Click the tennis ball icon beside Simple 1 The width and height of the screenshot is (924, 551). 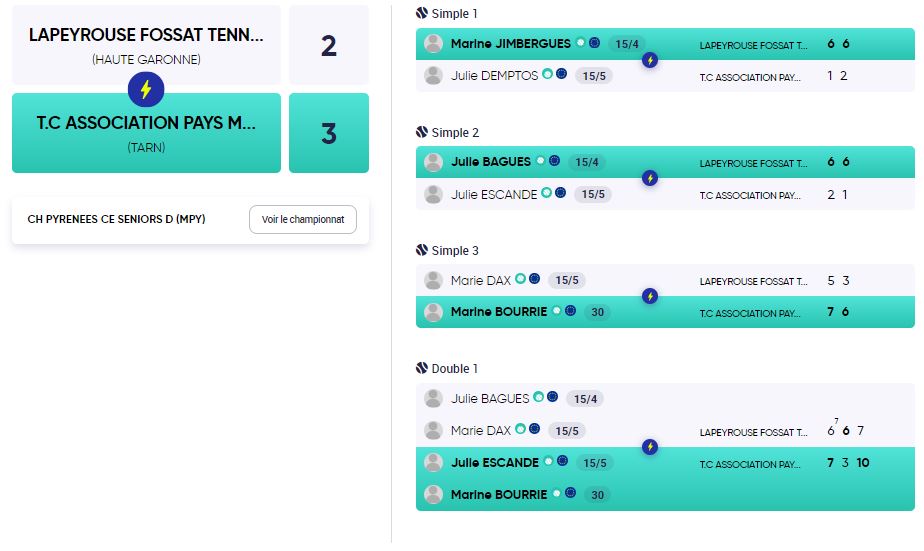pyautogui.click(x=422, y=14)
